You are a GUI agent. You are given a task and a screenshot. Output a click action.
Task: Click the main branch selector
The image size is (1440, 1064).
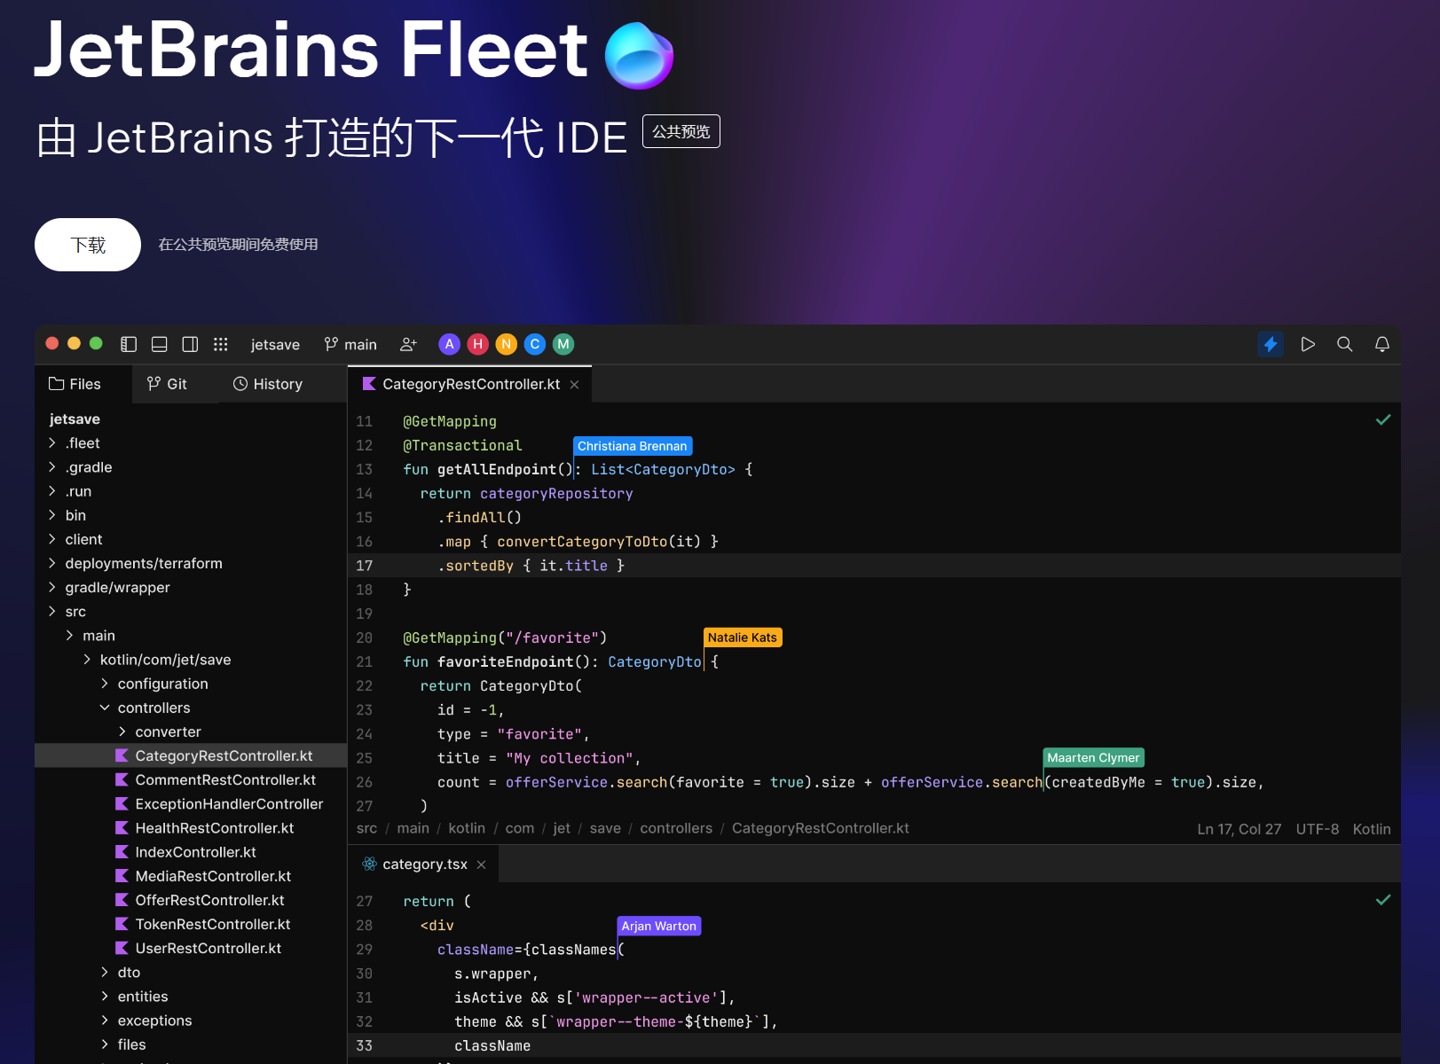point(351,344)
